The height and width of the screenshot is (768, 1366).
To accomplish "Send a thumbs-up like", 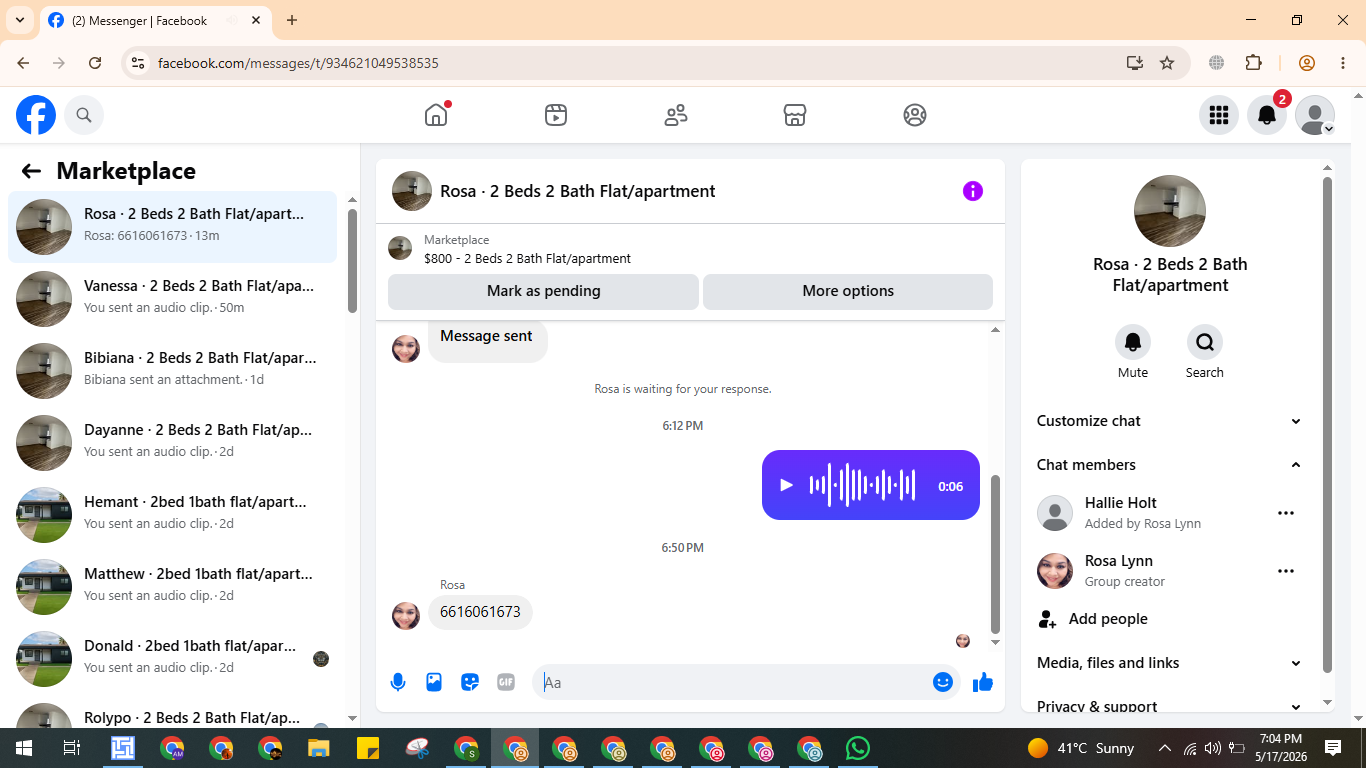I will [983, 682].
